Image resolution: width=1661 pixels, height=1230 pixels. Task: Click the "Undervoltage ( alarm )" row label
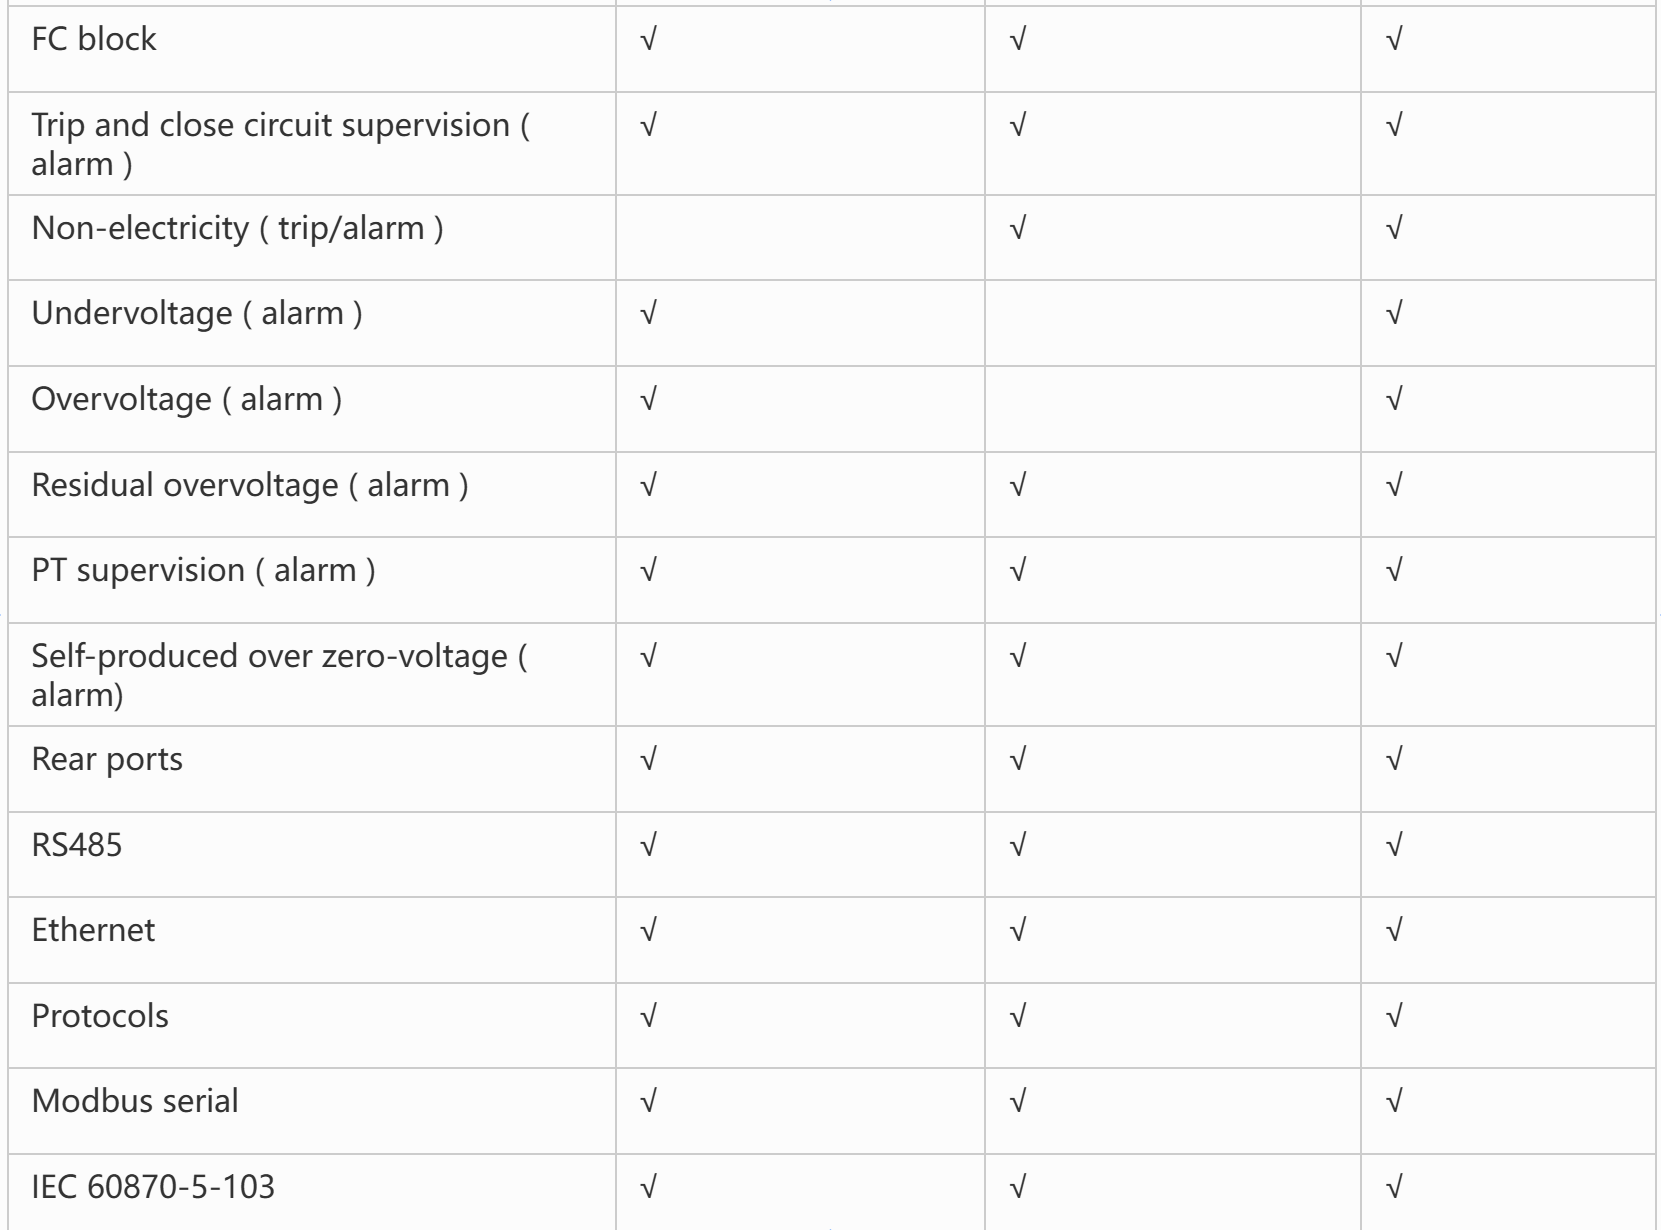pos(197,314)
